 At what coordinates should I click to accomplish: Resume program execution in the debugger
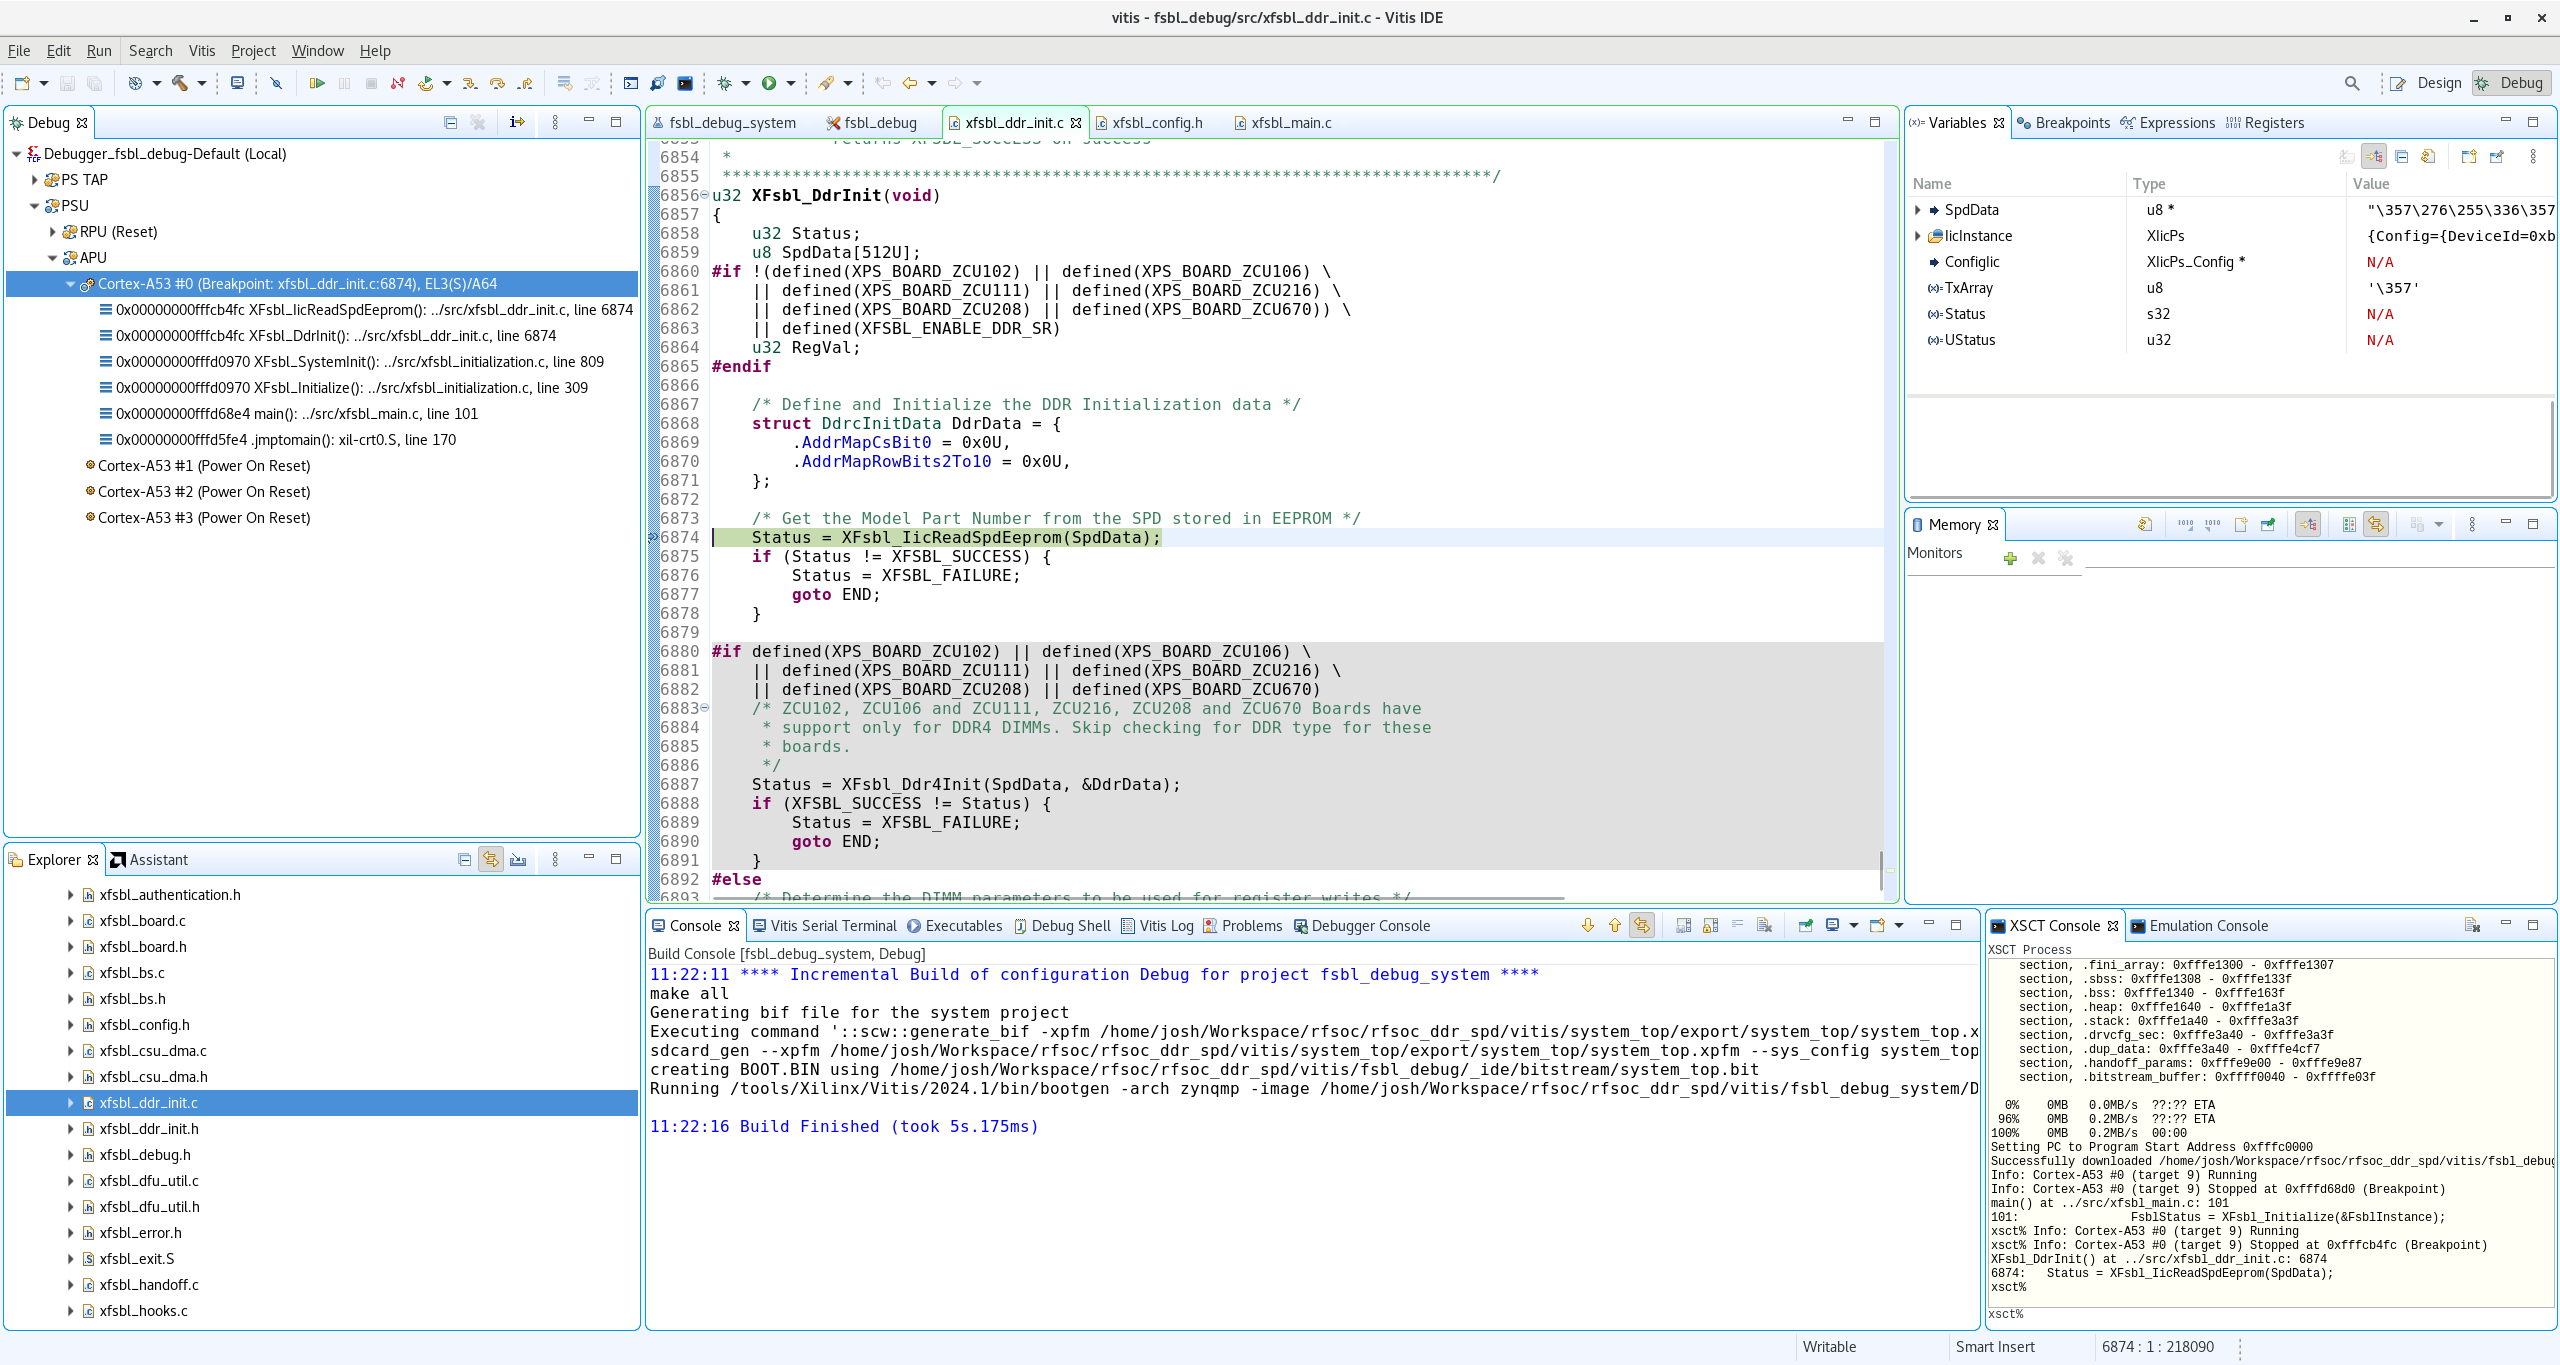click(x=317, y=84)
